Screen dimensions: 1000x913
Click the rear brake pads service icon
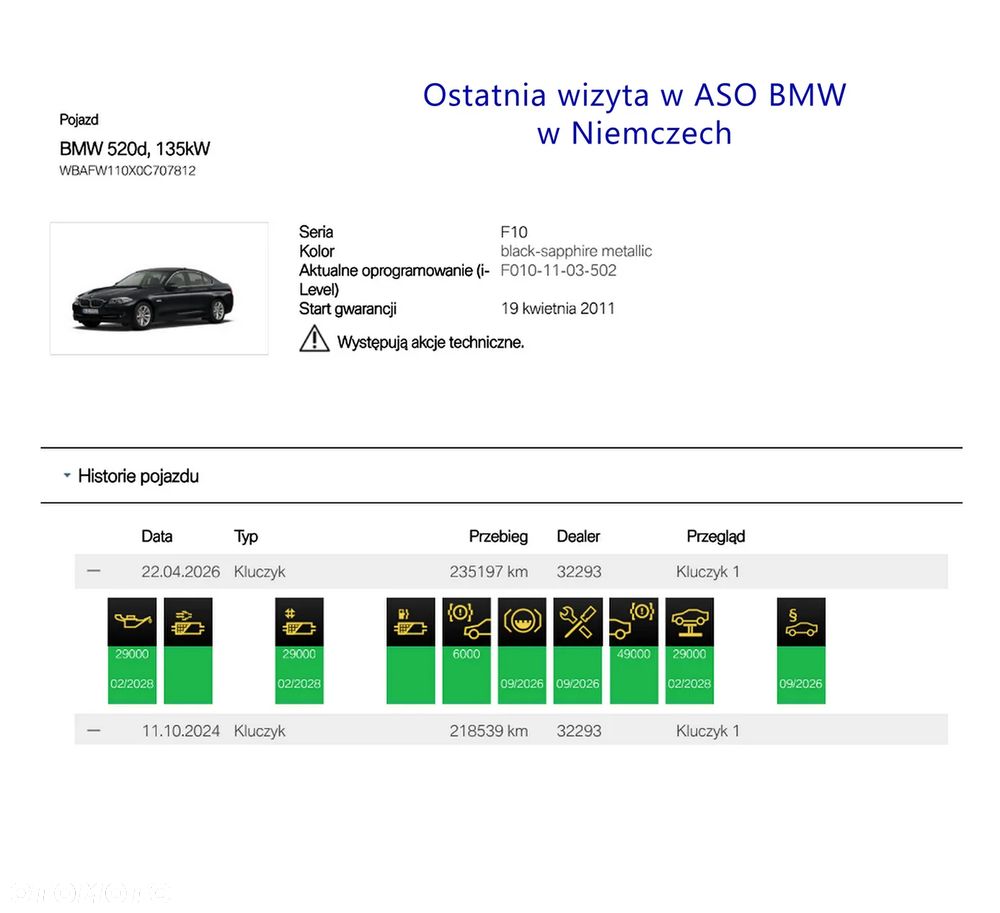click(634, 622)
